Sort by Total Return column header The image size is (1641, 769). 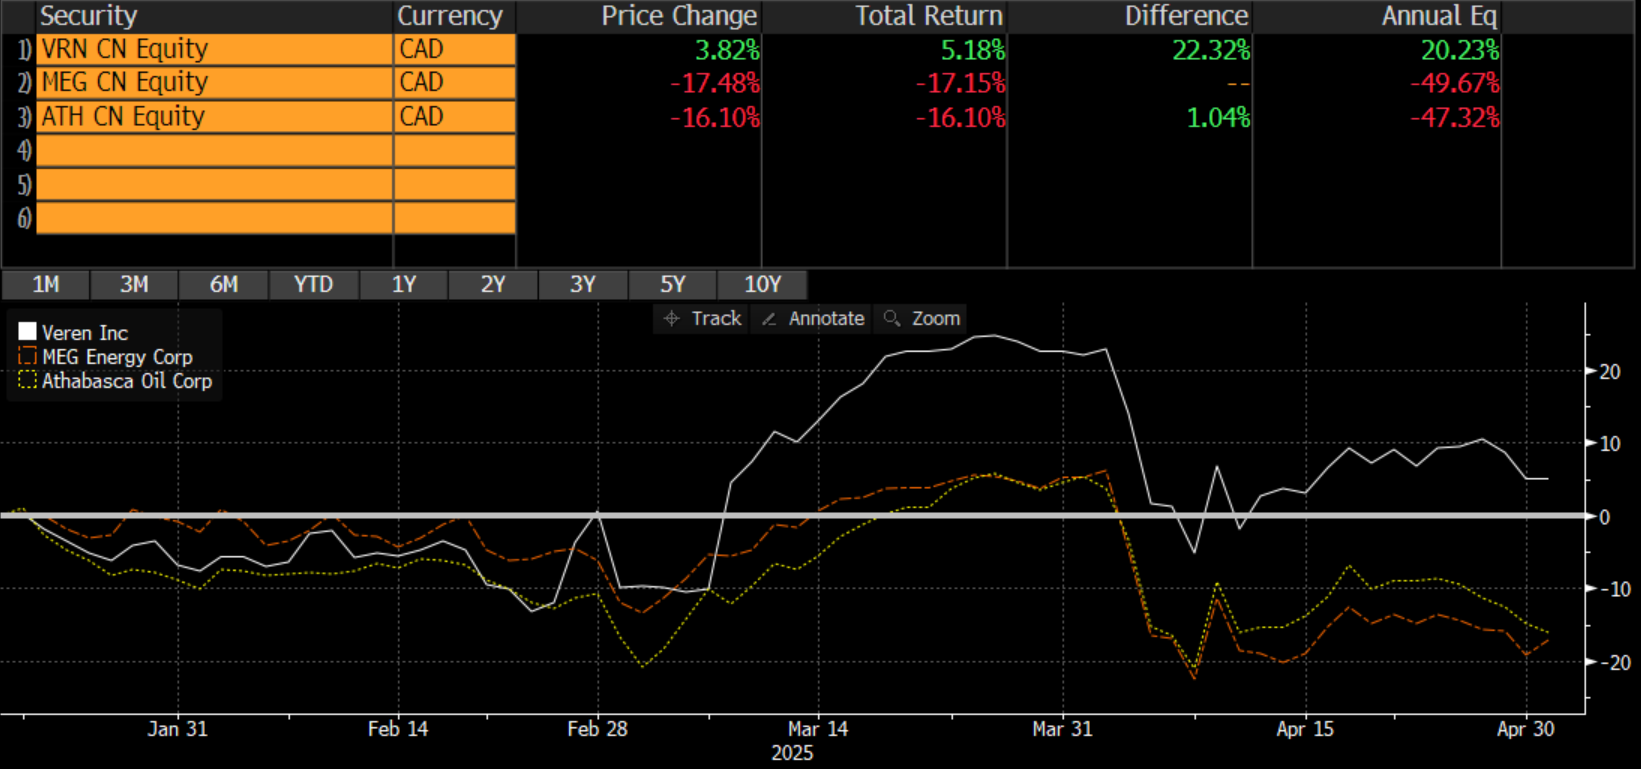pos(928,16)
